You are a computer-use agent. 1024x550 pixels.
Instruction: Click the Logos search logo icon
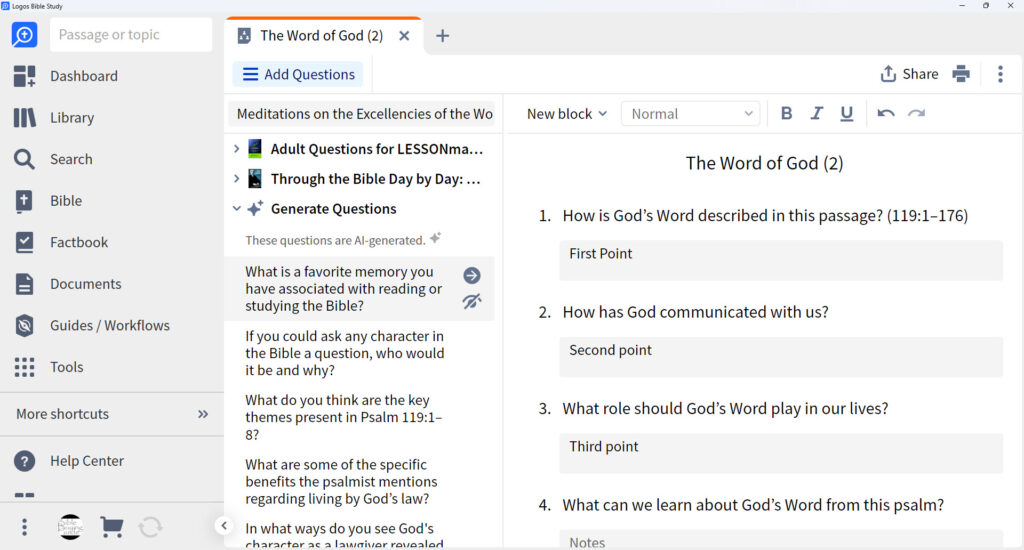click(24, 35)
